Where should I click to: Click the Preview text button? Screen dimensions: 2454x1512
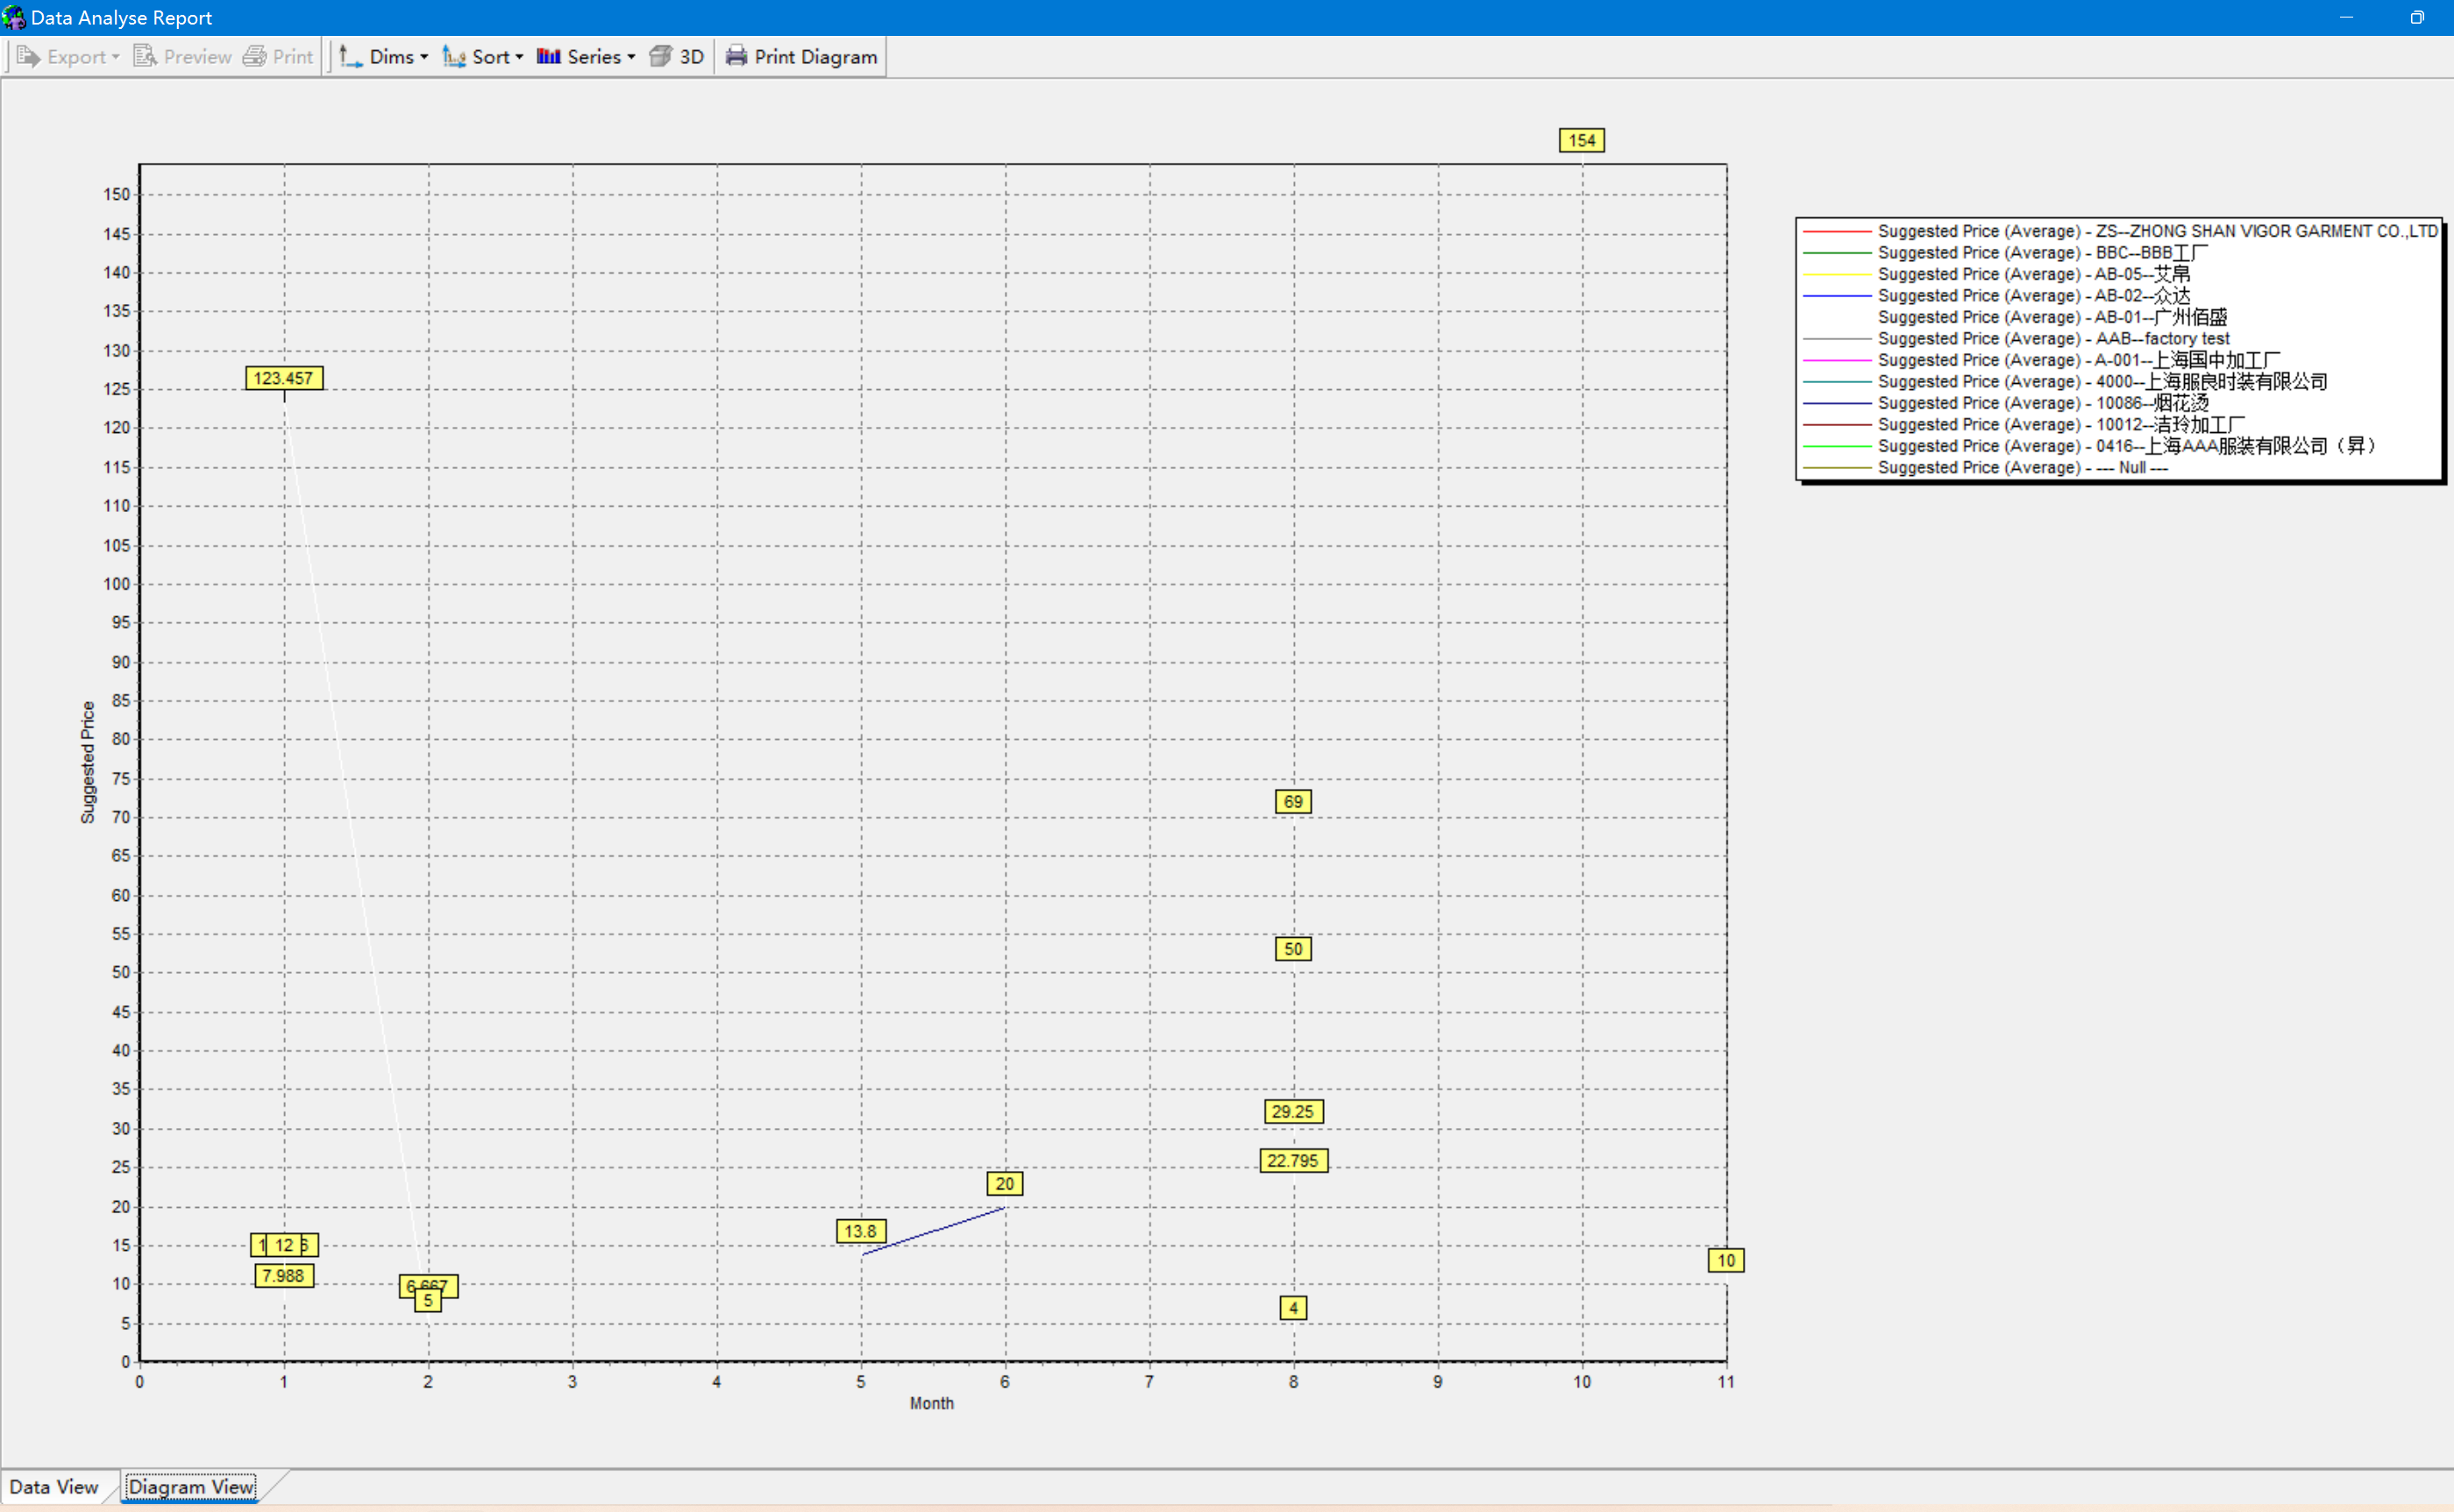[x=198, y=57]
